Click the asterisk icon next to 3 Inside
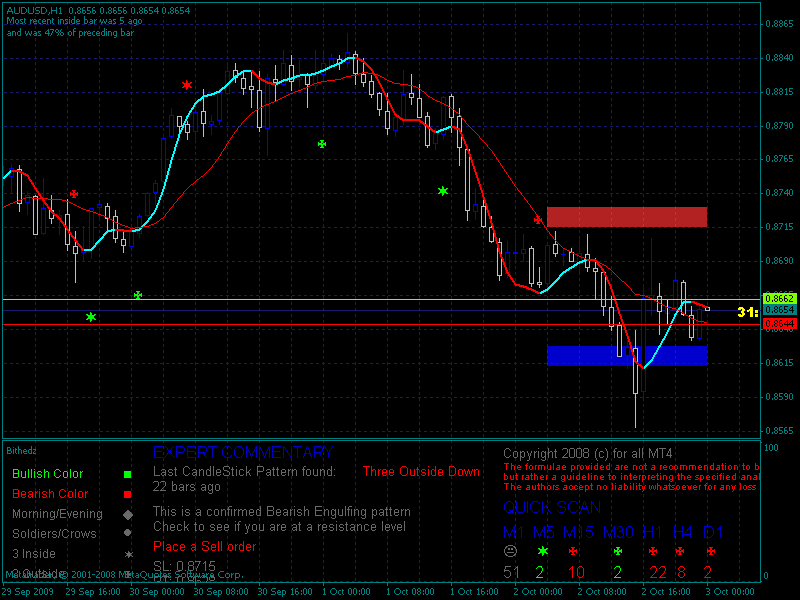This screenshot has width=800, height=600. click(129, 554)
